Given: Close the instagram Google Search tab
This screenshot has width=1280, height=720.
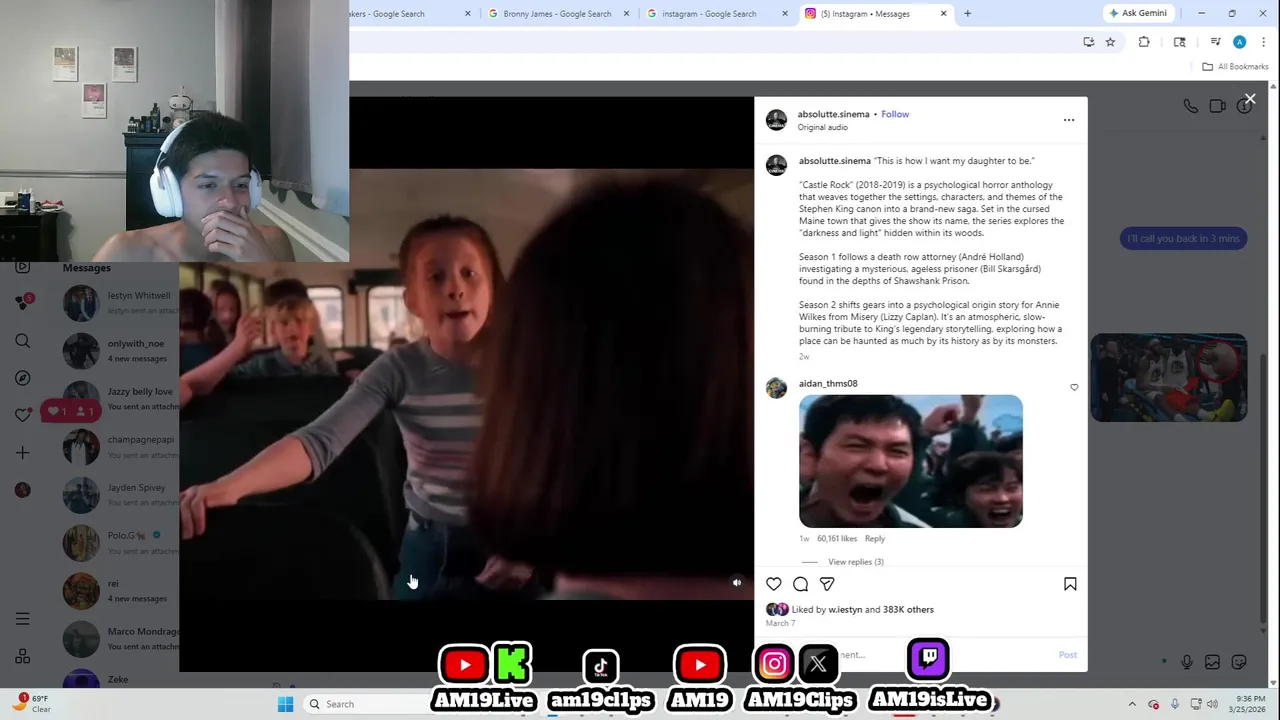Looking at the screenshot, I should pyautogui.click(x=784, y=14).
